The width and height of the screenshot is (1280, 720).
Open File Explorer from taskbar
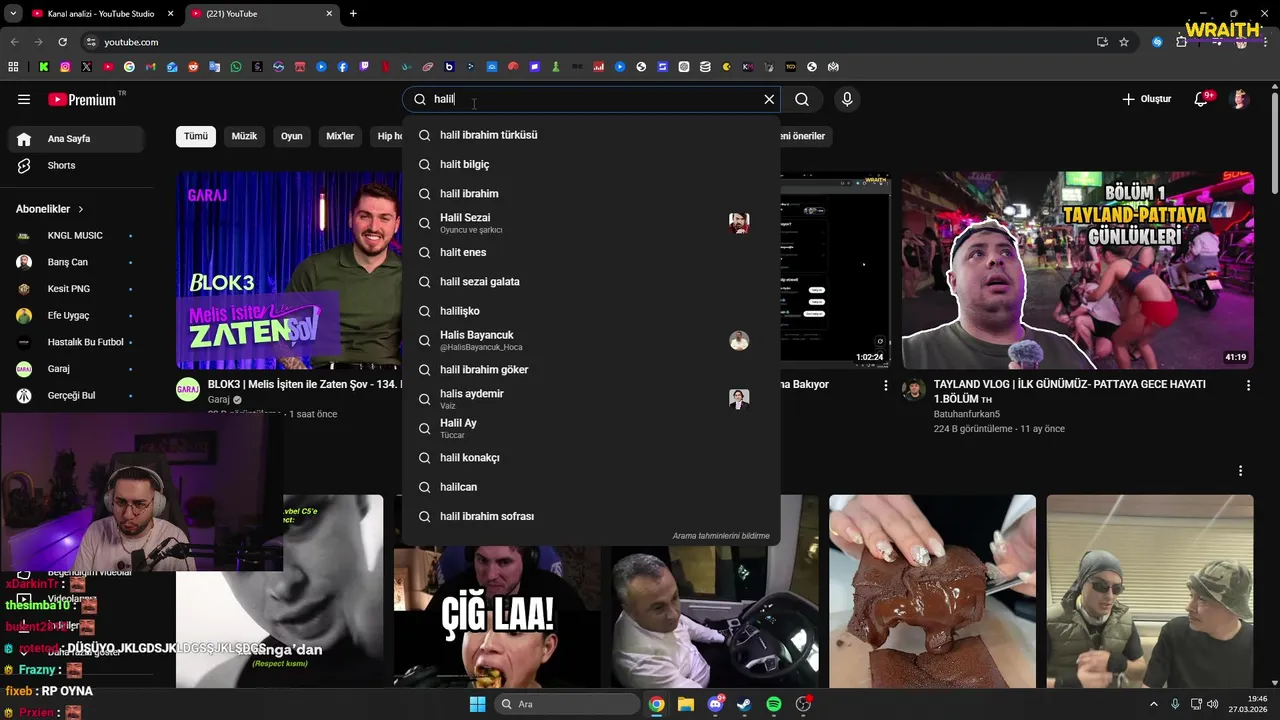(x=686, y=704)
